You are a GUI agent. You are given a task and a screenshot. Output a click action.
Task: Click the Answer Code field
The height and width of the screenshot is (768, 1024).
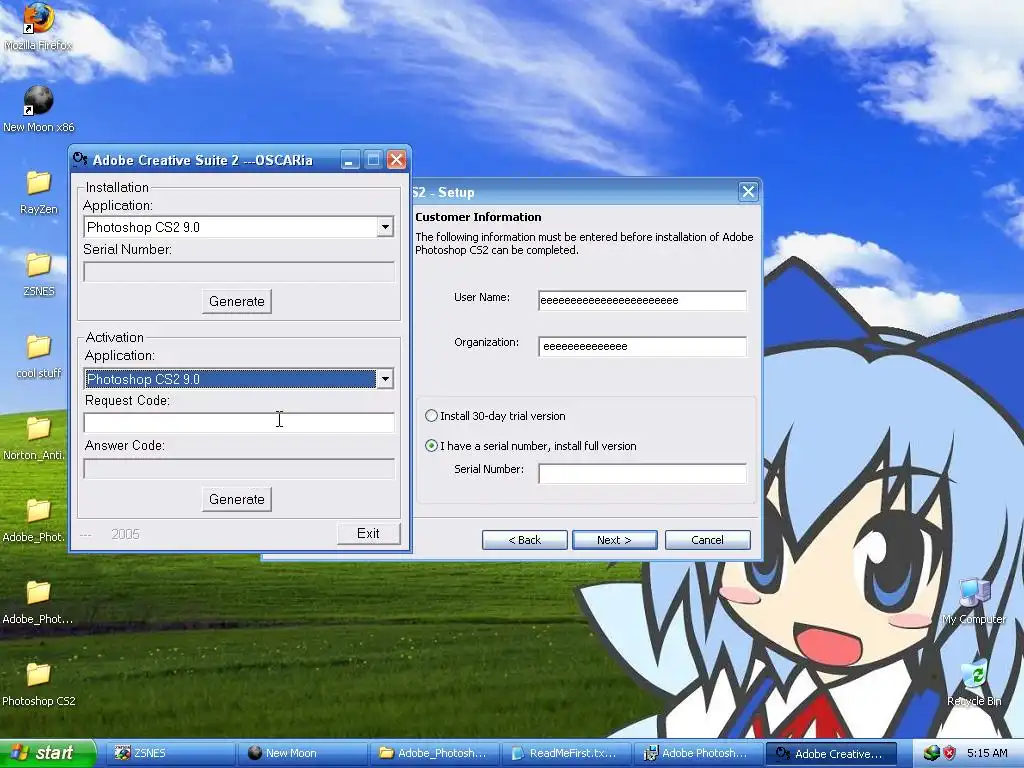239,468
